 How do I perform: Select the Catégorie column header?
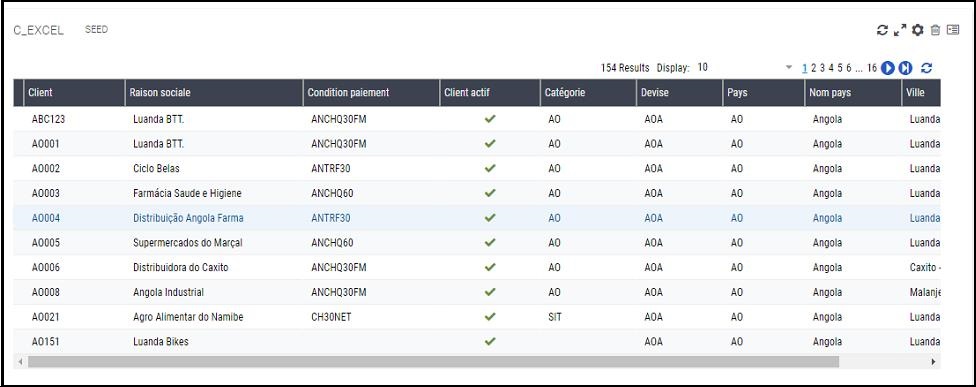coord(565,93)
